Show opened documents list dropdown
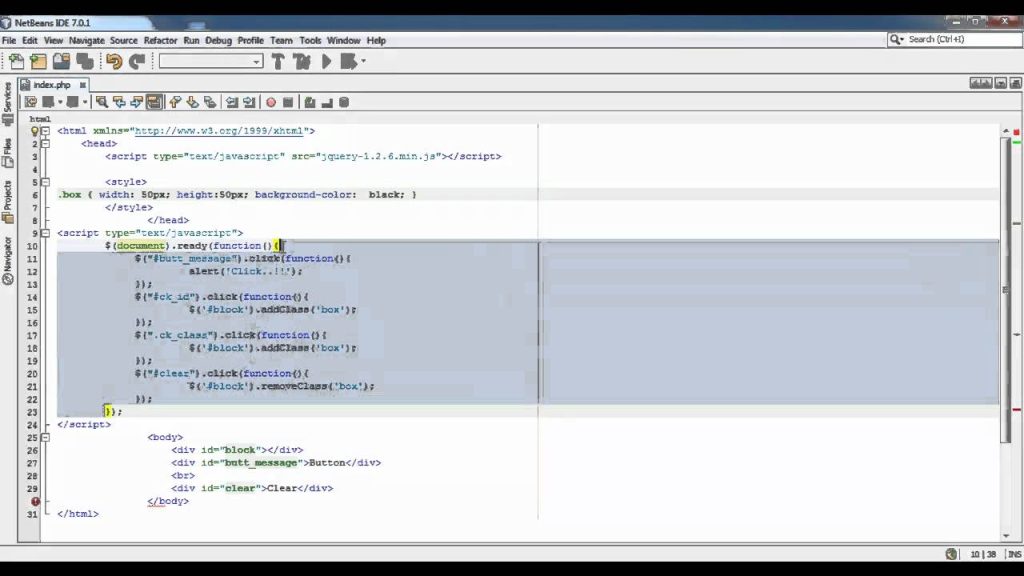 [1000, 84]
